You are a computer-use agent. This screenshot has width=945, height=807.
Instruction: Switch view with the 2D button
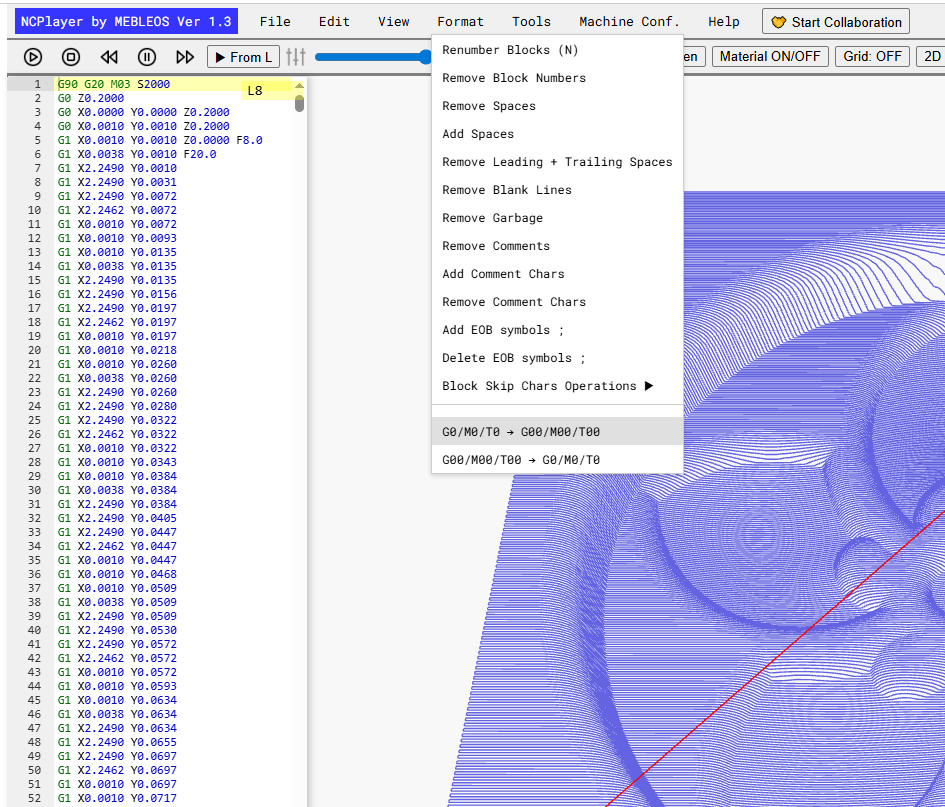[x=931, y=57]
